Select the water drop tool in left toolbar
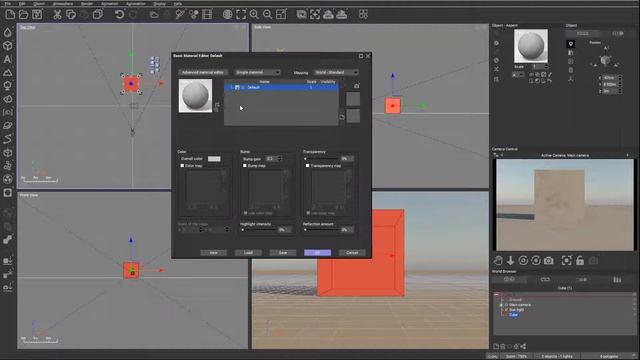The image size is (640, 360). pyautogui.click(x=8, y=32)
